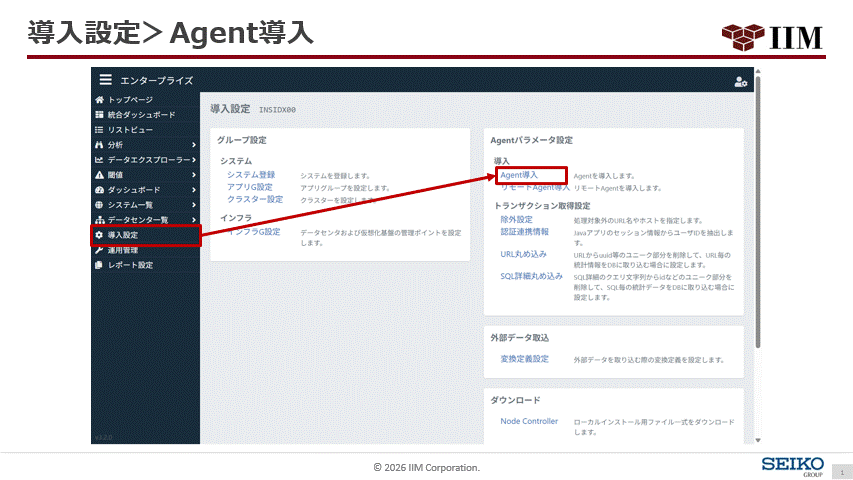Open the hamburger menu icon
This screenshot has height=480, width=853.
click(x=106, y=80)
